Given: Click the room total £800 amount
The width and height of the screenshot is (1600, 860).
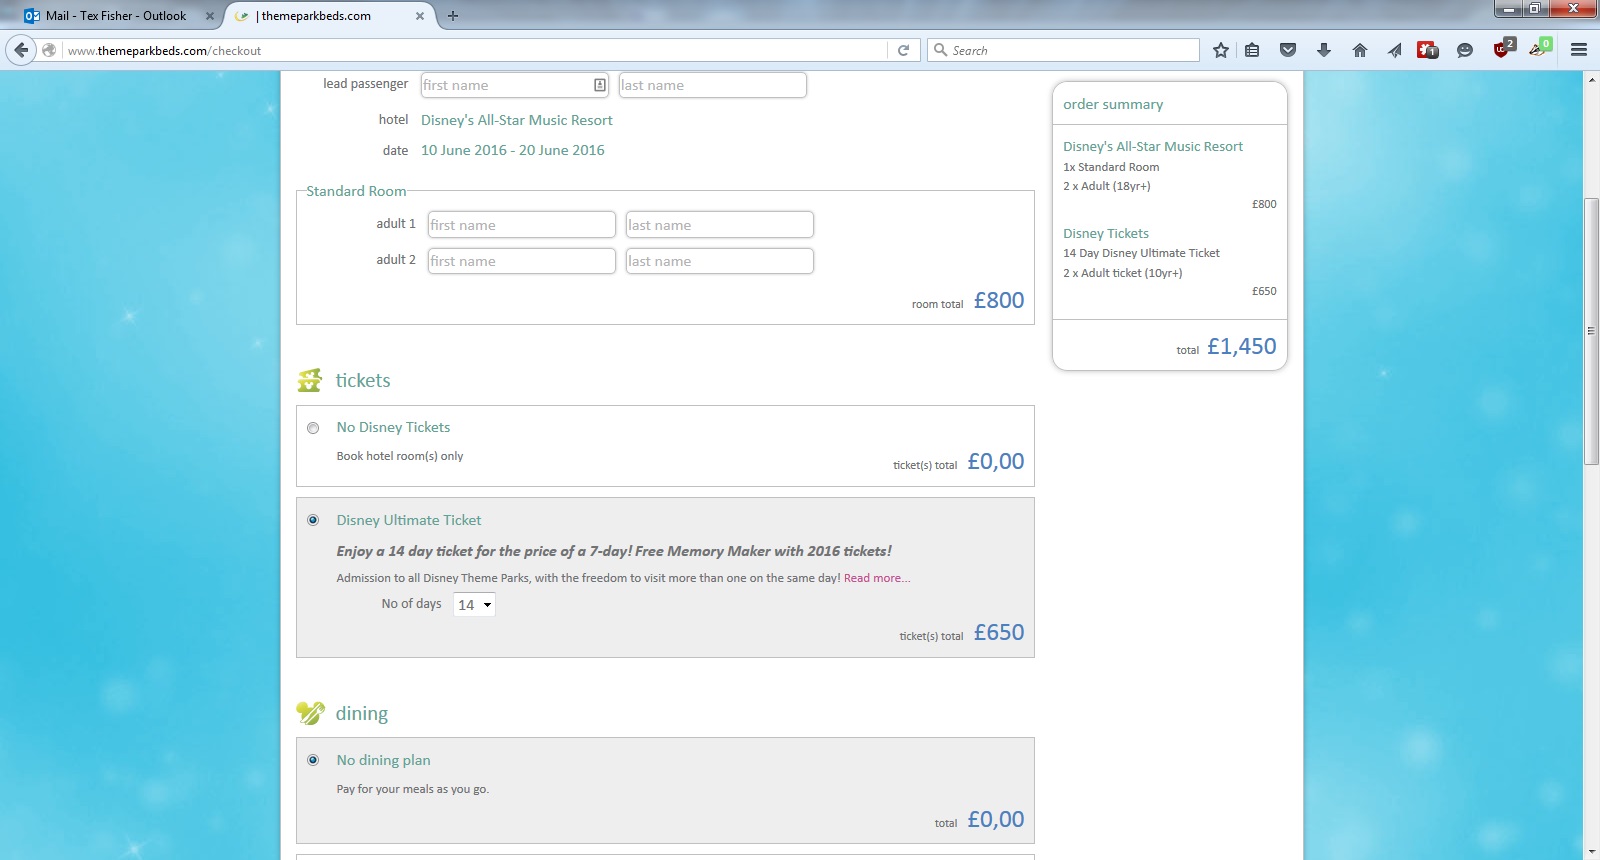Looking at the screenshot, I should pos(999,300).
